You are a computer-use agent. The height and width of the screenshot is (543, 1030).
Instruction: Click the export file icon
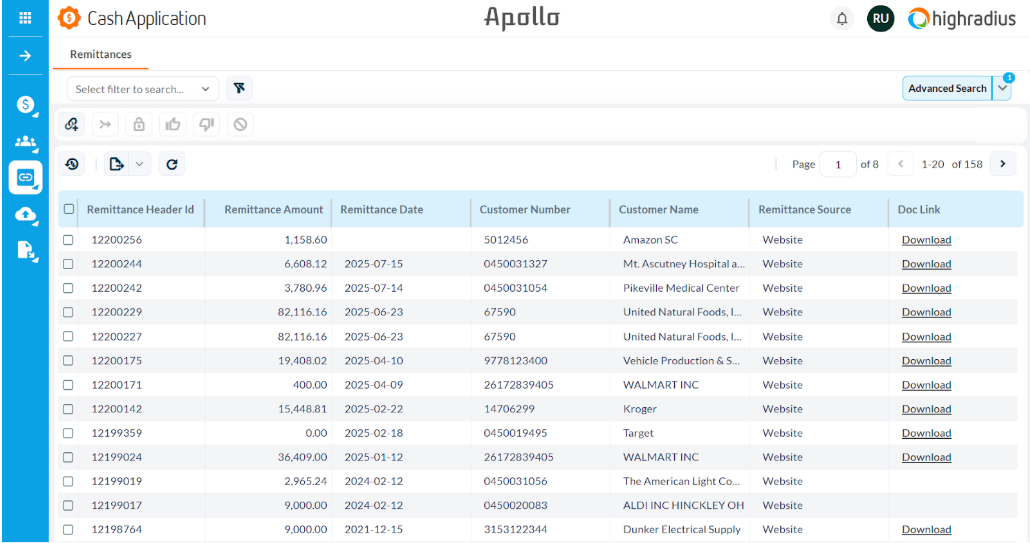pyautogui.click(x=117, y=164)
